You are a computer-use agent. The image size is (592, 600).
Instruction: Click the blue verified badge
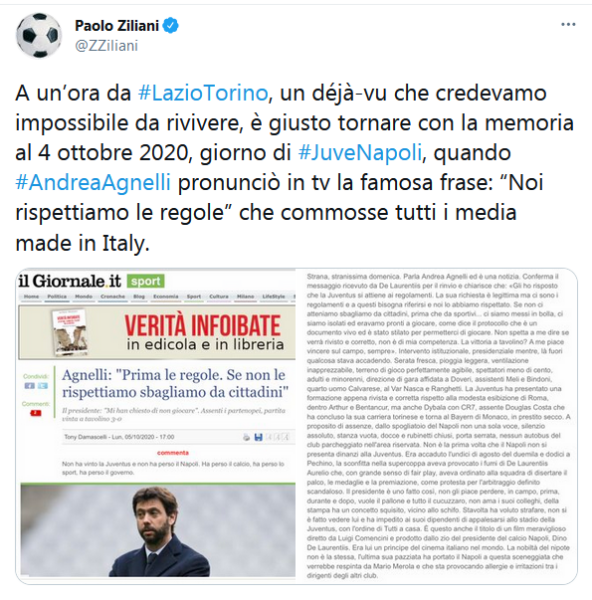[171, 26]
